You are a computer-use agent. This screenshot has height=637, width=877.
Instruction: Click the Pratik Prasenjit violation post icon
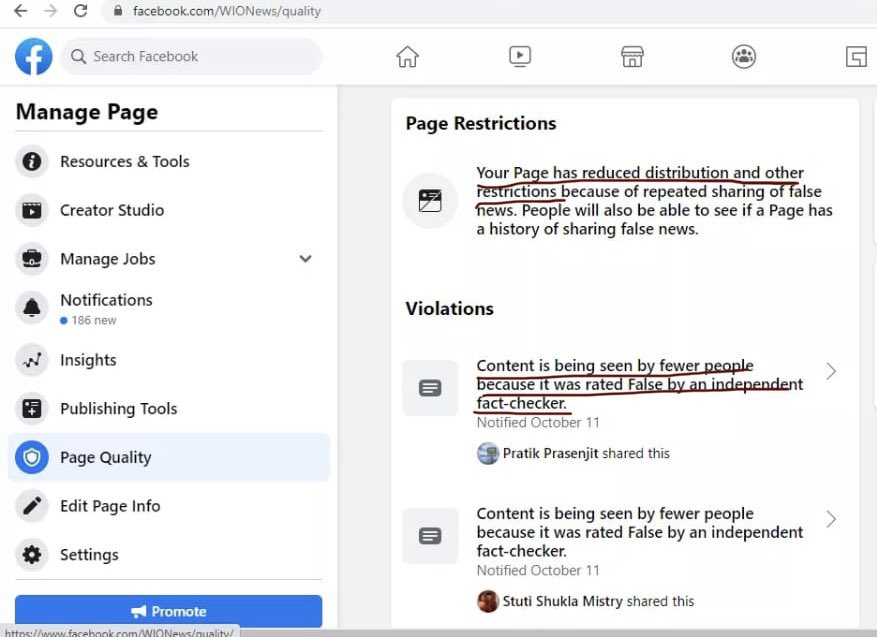tap(430, 388)
